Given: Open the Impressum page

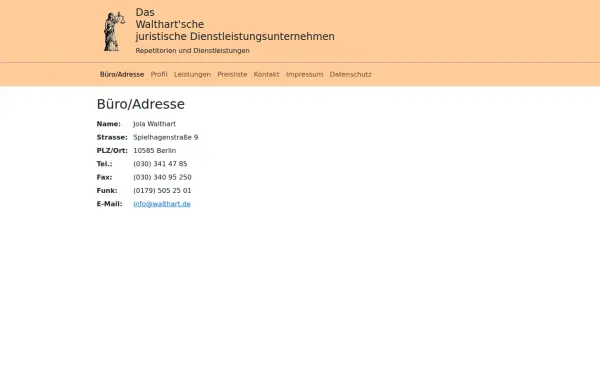Looking at the screenshot, I should [305, 74].
